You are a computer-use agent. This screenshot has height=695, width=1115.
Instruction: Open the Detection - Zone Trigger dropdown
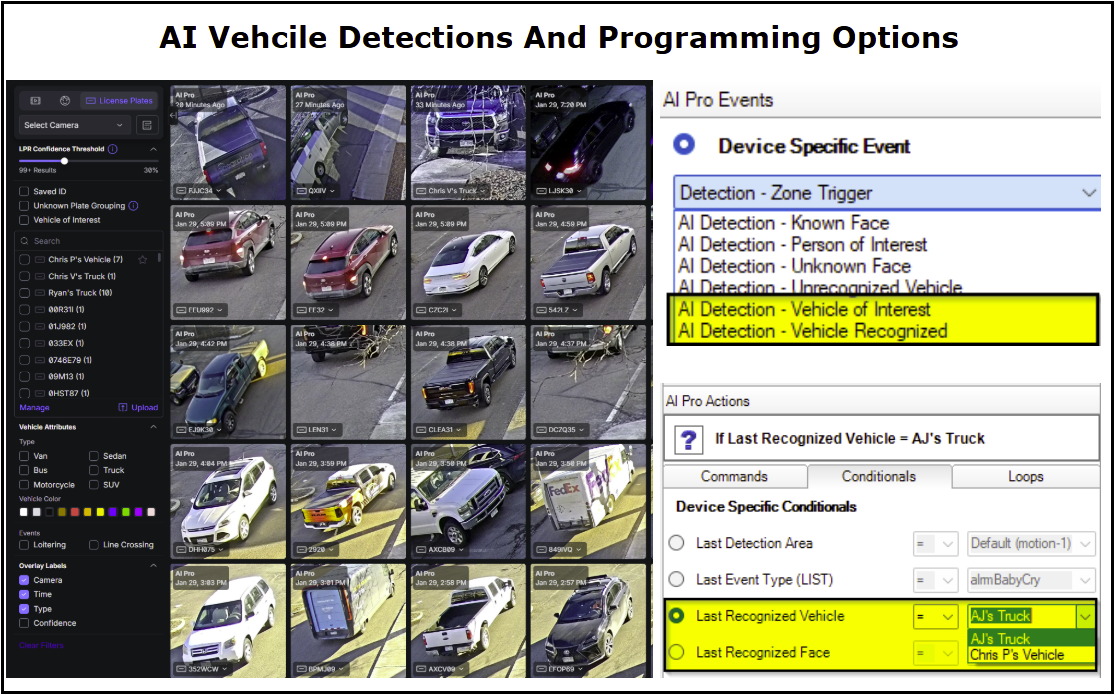pyautogui.click(x=887, y=193)
